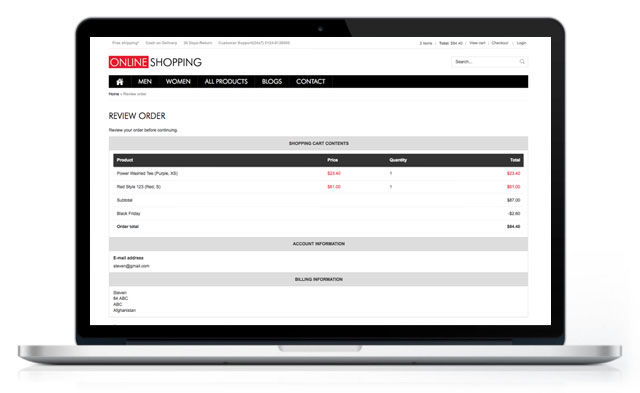Click the Total $84.40 text in the top bar

[451, 43]
